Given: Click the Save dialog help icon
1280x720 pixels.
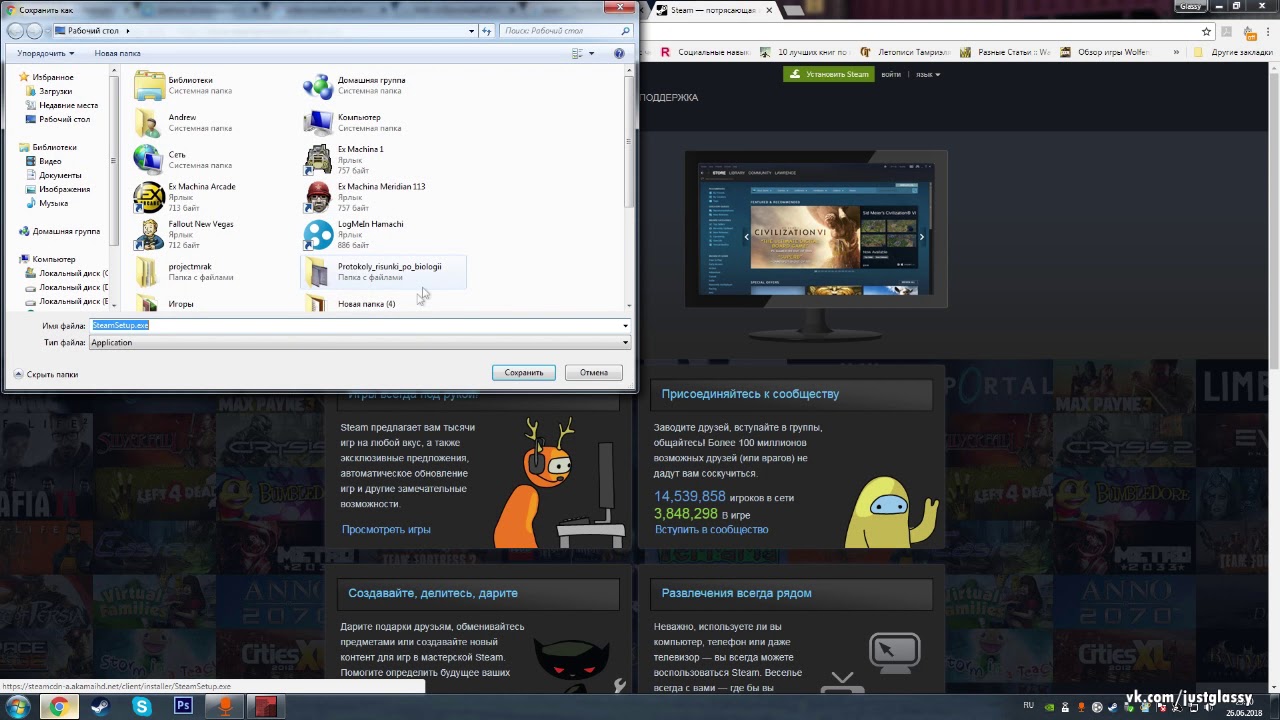Looking at the screenshot, I should click(x=619, y=53).
